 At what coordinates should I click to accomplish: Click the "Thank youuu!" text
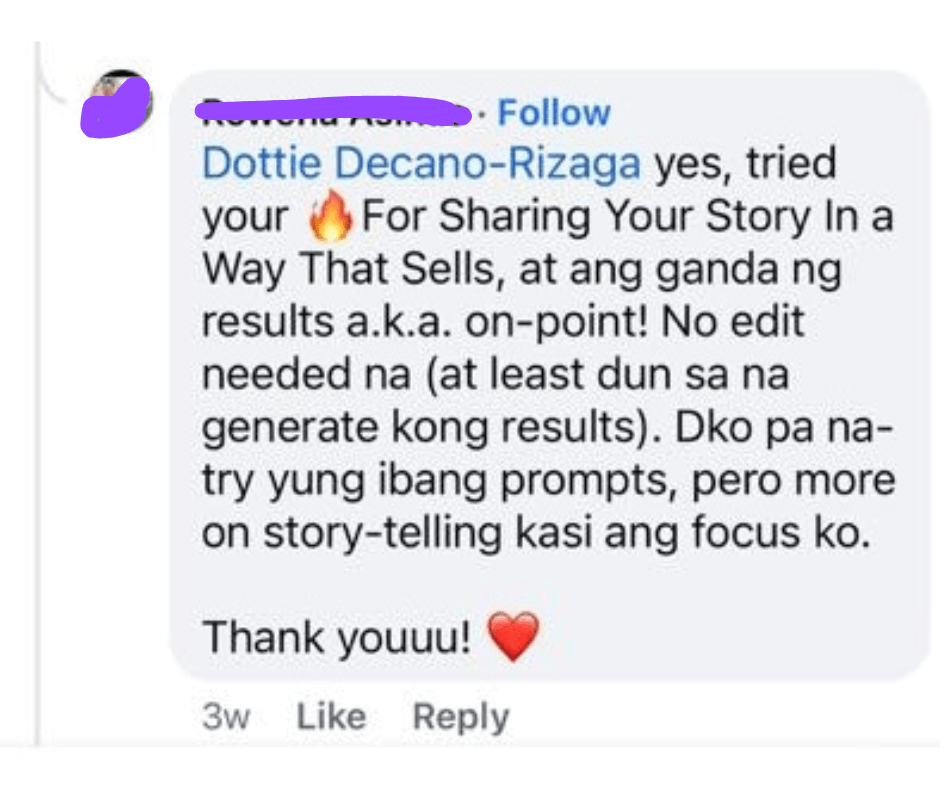[337, 637]
